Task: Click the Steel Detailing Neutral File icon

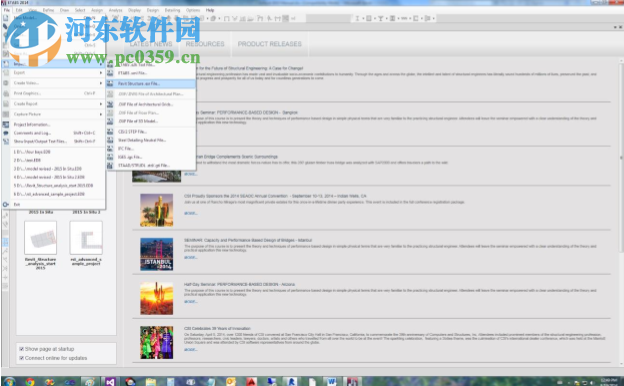Action: click(110, 140)
